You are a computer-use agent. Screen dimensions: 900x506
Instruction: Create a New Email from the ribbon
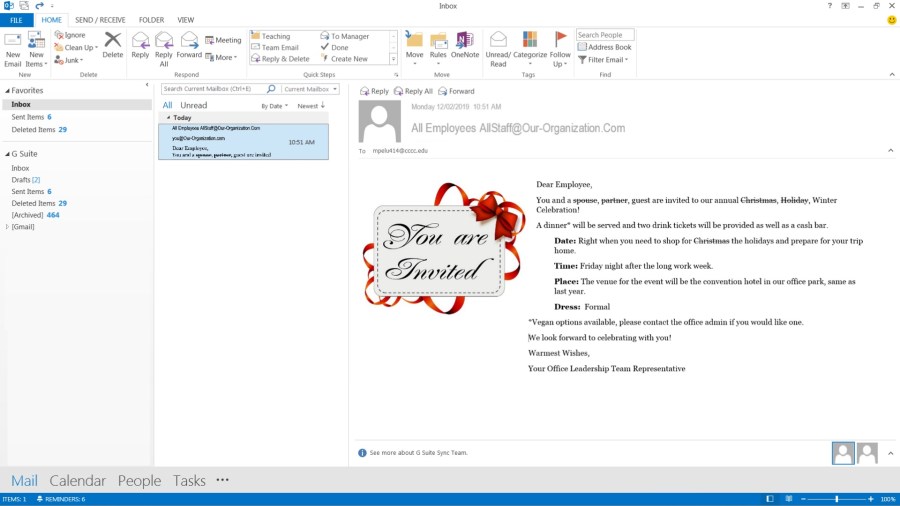pyautogui.click(x=13, y=50)
